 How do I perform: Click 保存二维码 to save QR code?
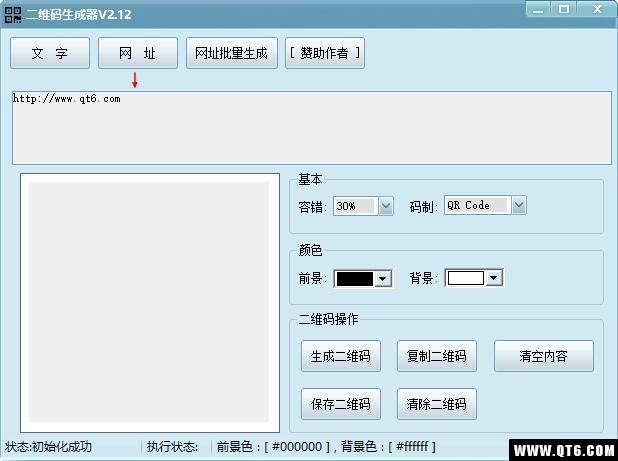pos(341,404)
